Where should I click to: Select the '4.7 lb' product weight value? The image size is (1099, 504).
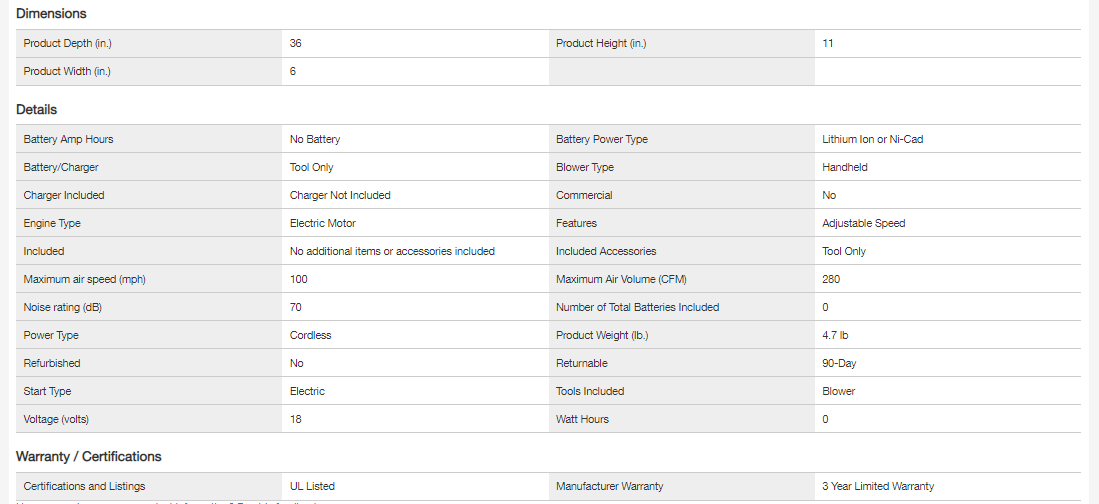coord(835,336)
